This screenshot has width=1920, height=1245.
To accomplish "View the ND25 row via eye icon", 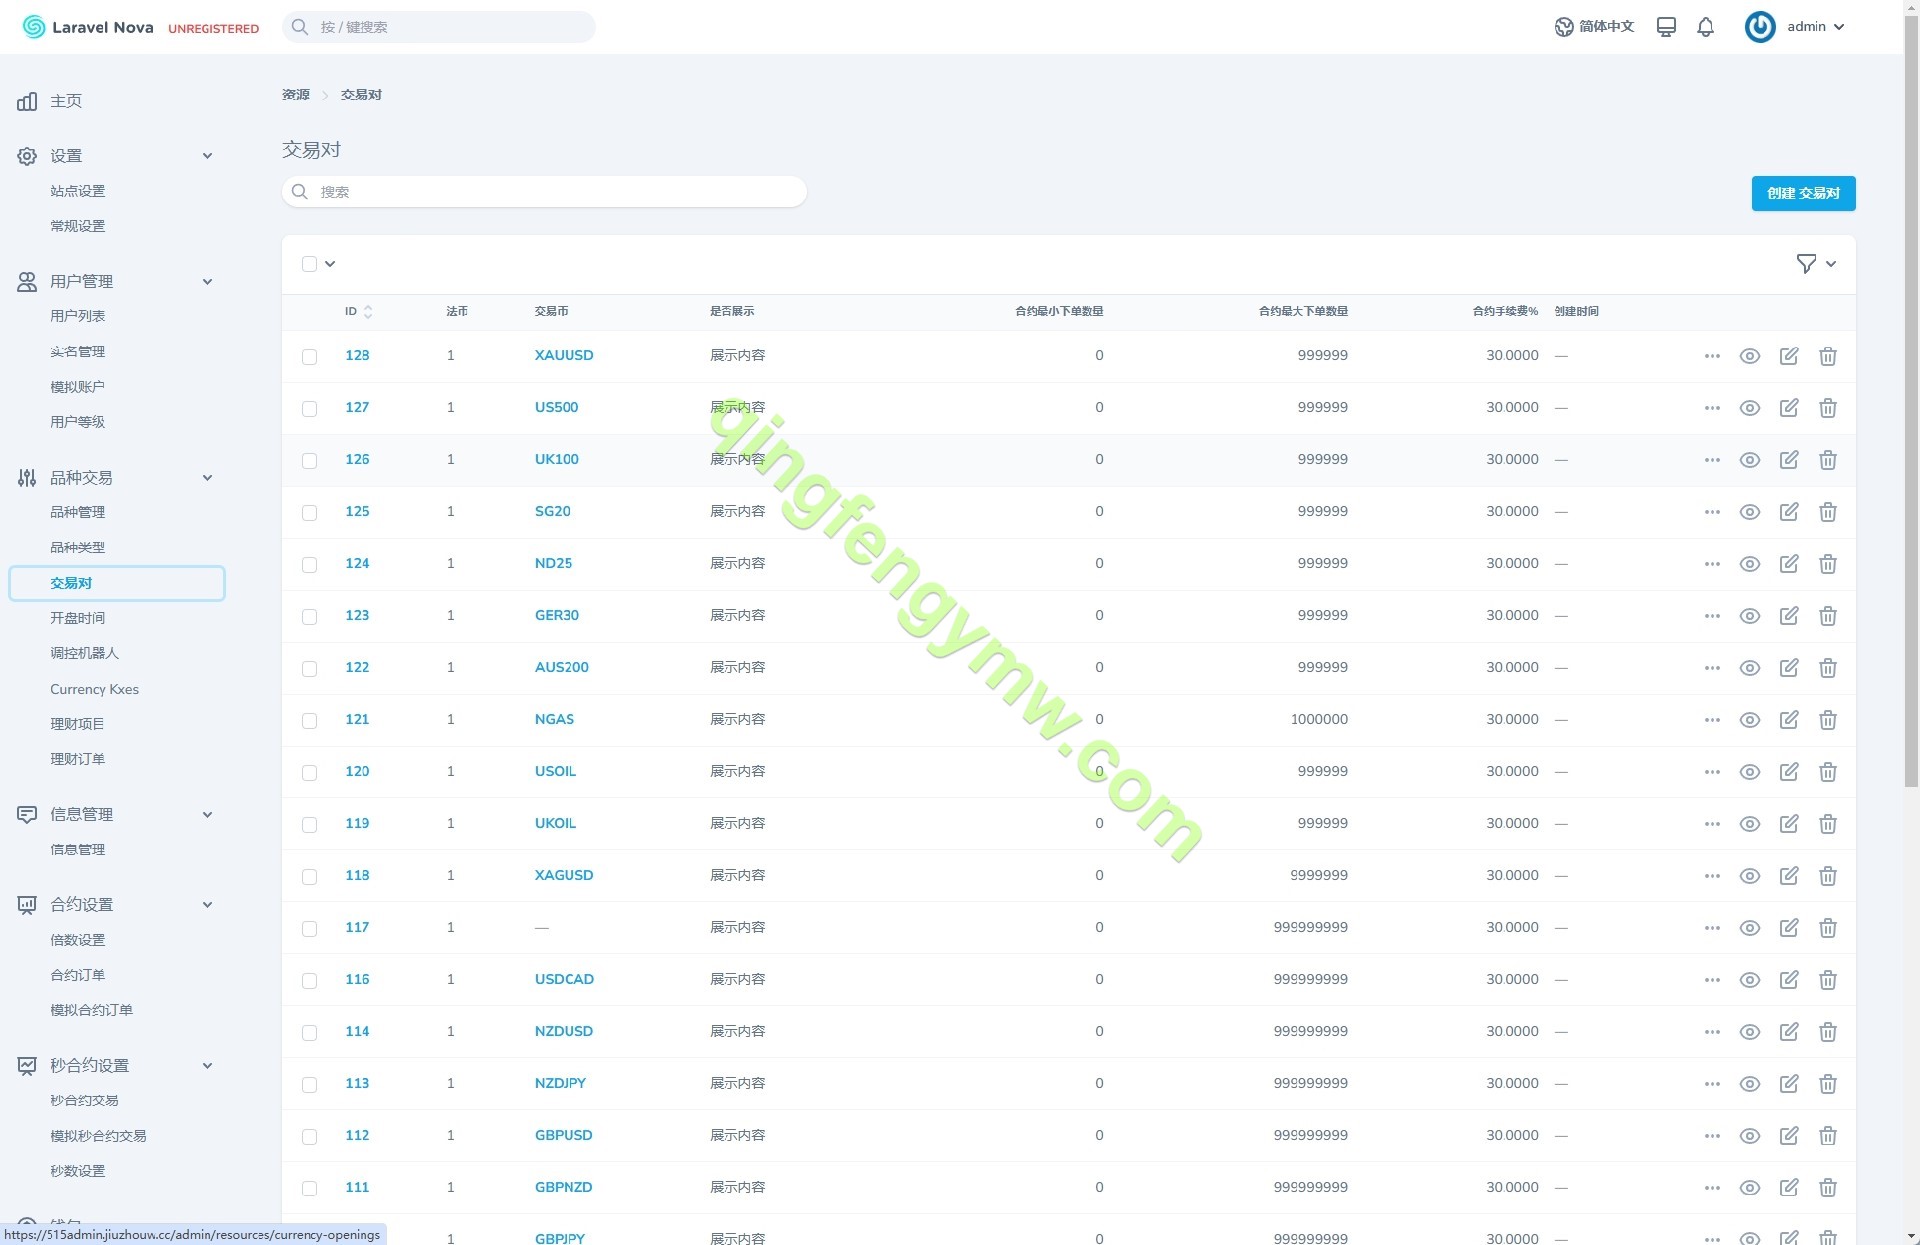I will point(1750,564).
